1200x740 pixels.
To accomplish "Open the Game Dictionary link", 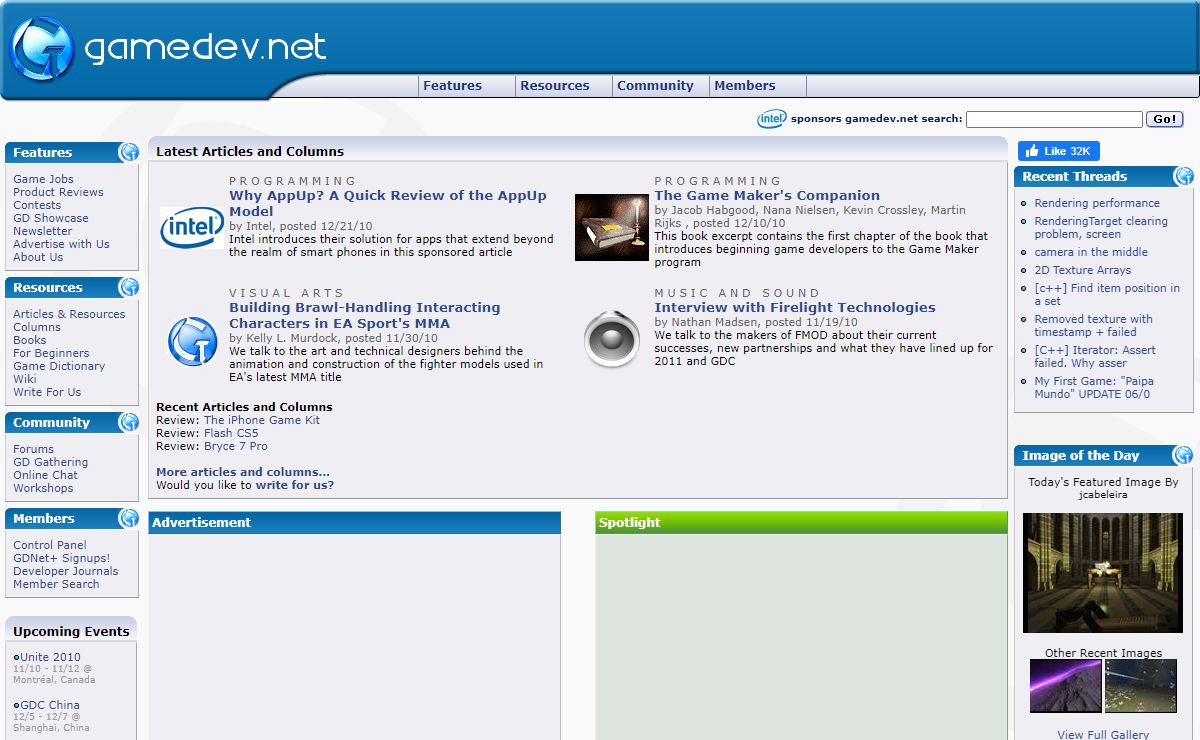I will point(59,366).
